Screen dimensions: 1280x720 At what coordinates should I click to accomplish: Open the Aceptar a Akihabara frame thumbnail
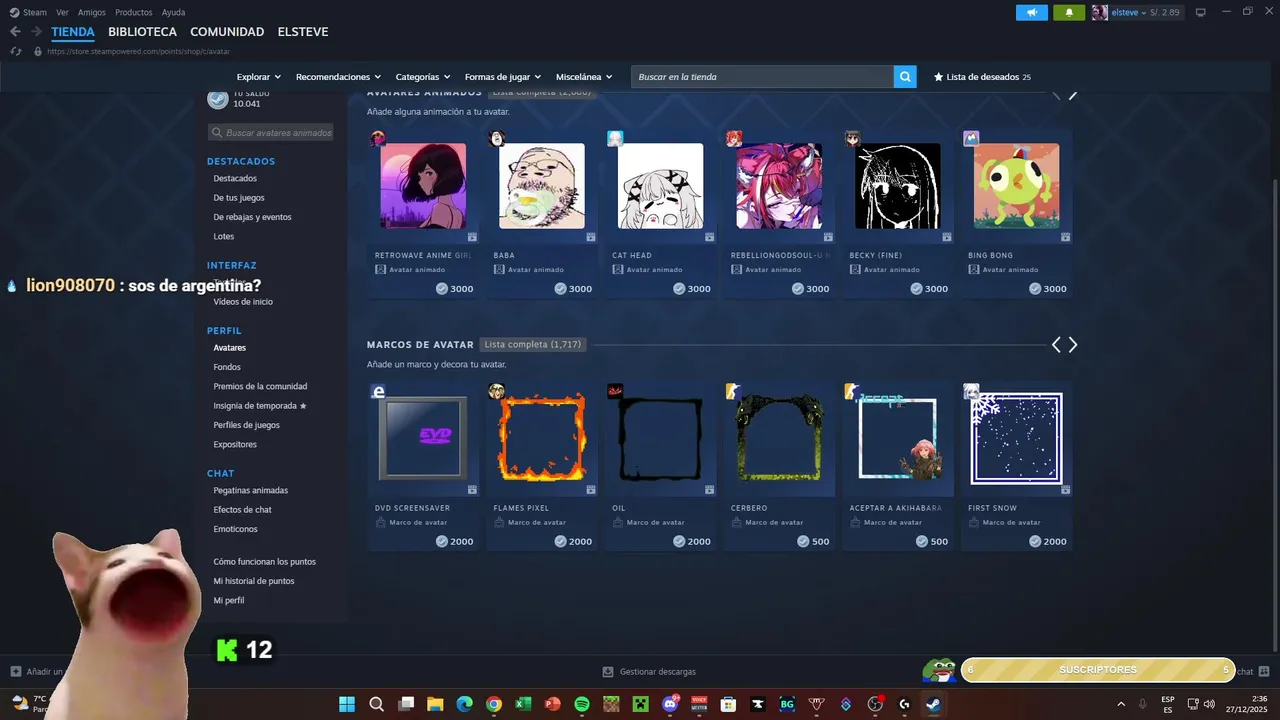coord(898,439)
